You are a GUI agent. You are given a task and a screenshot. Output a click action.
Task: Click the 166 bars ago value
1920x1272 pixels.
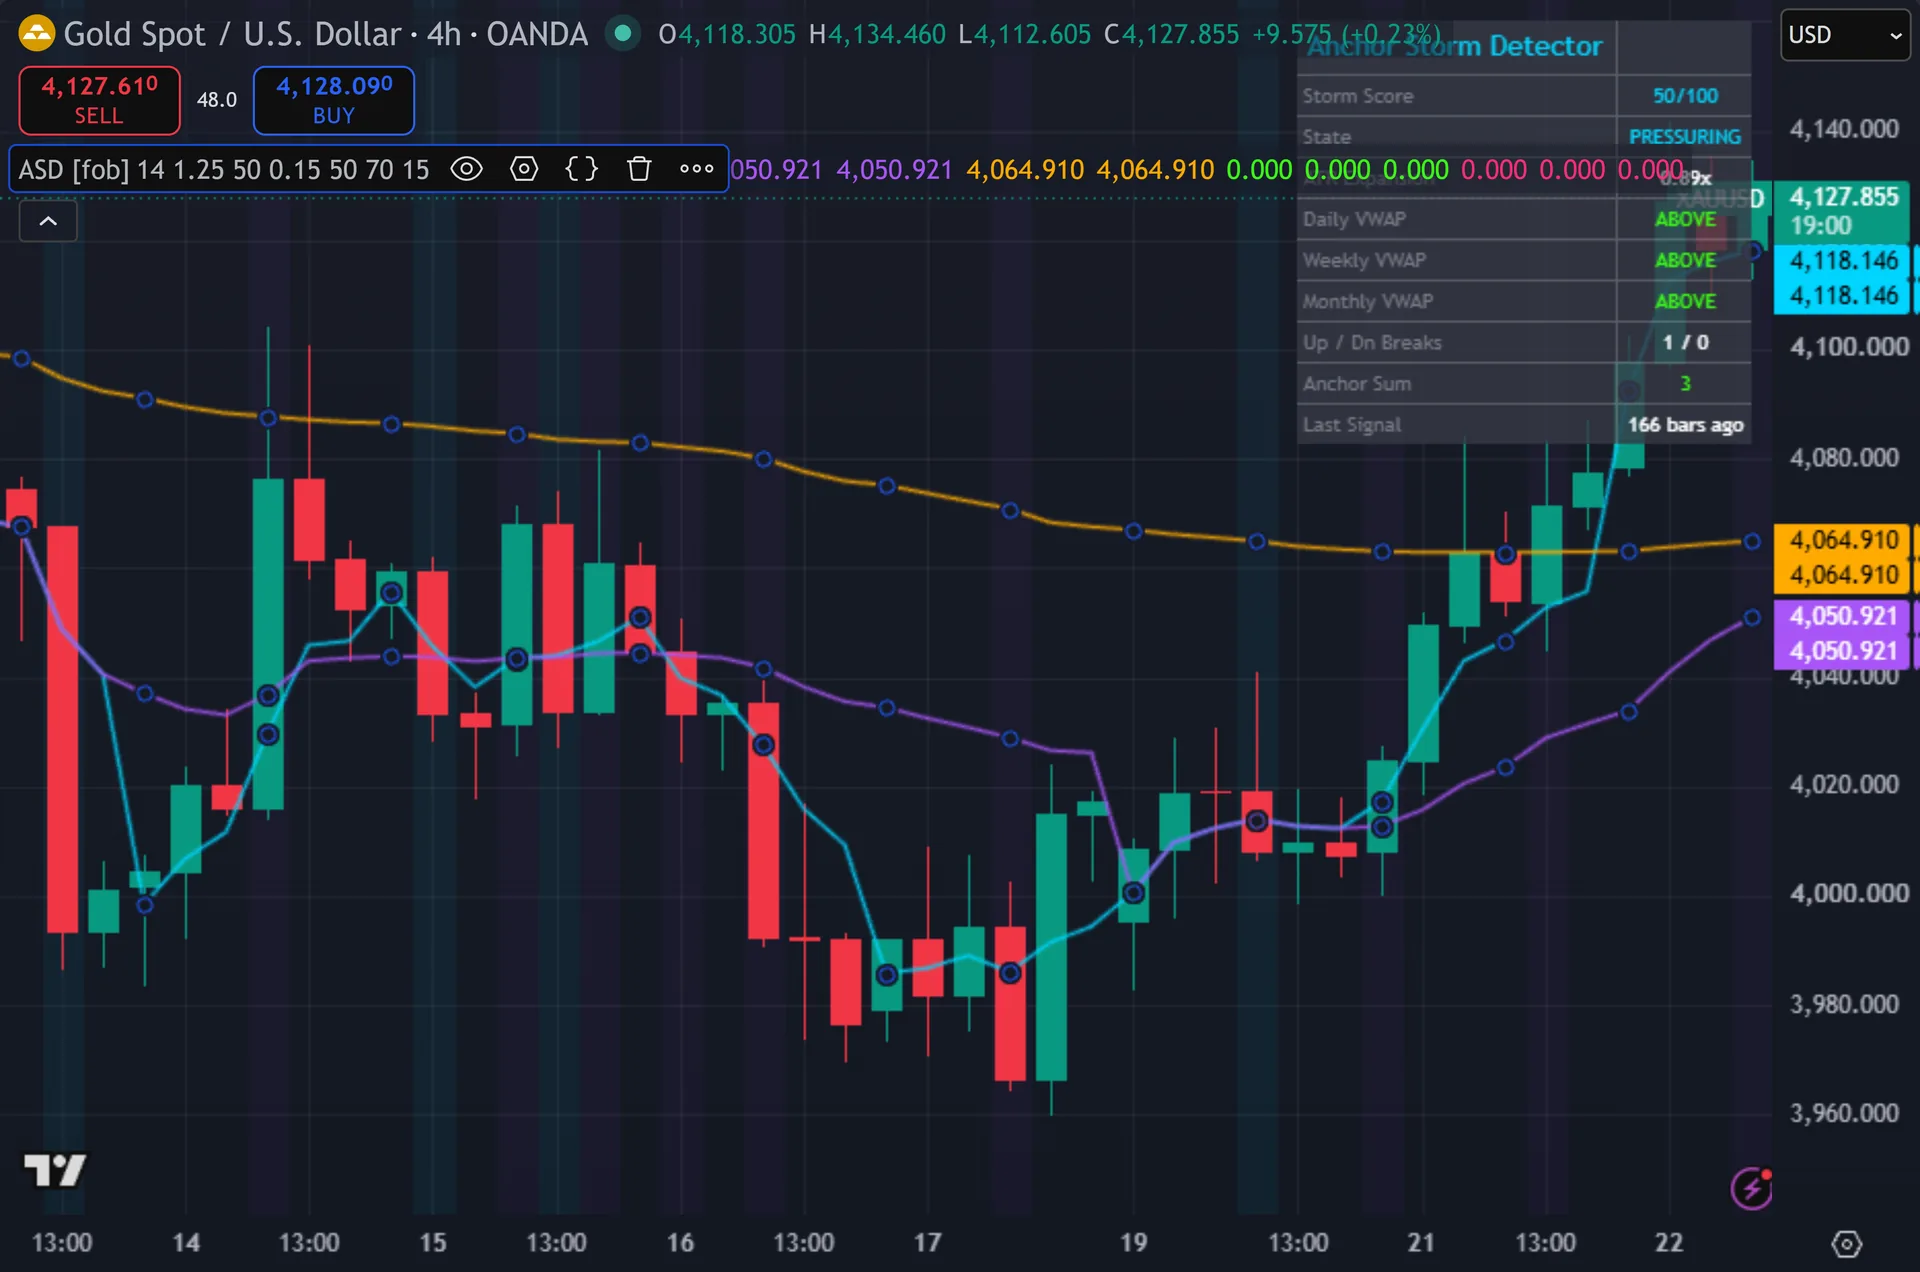point(1685,425)
